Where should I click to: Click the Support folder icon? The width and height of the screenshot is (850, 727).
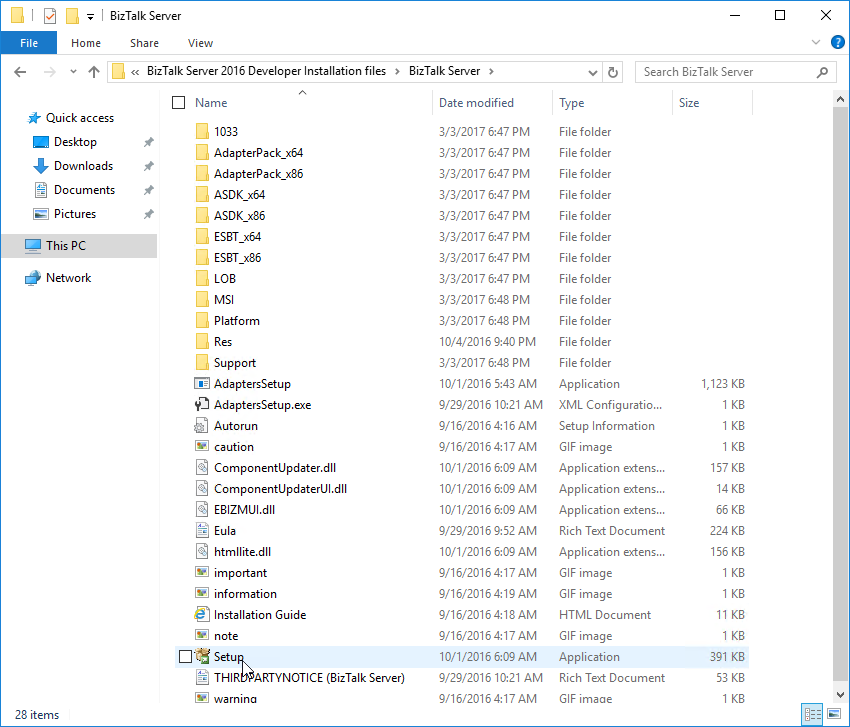pyautogui.click(x=202, y=363)
